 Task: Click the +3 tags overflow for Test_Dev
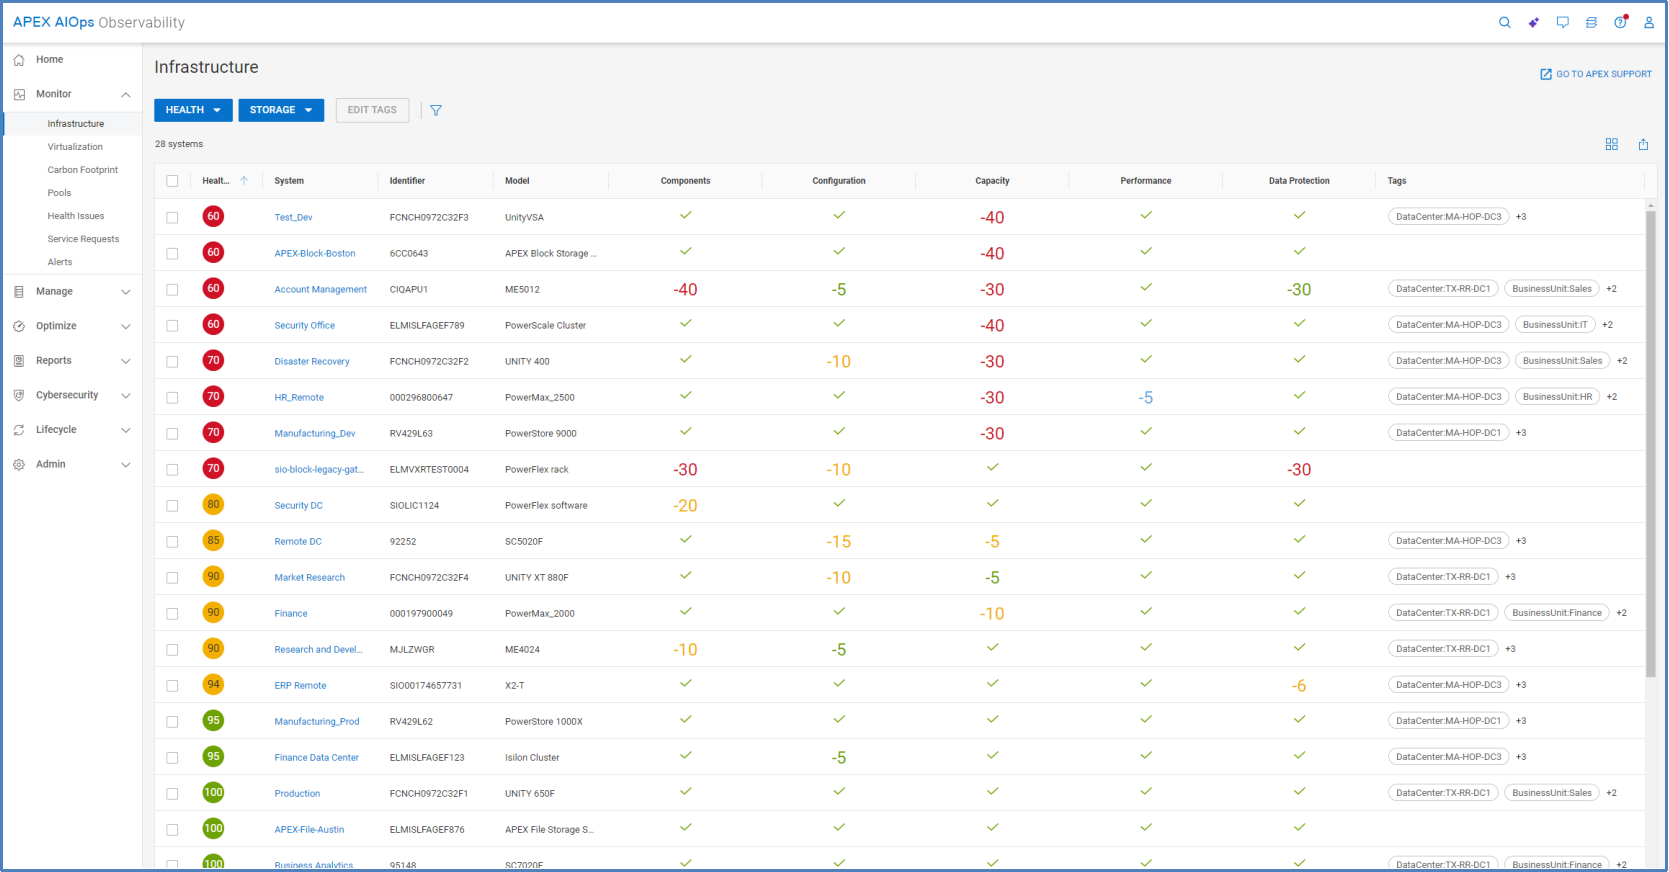point(1521,217)
